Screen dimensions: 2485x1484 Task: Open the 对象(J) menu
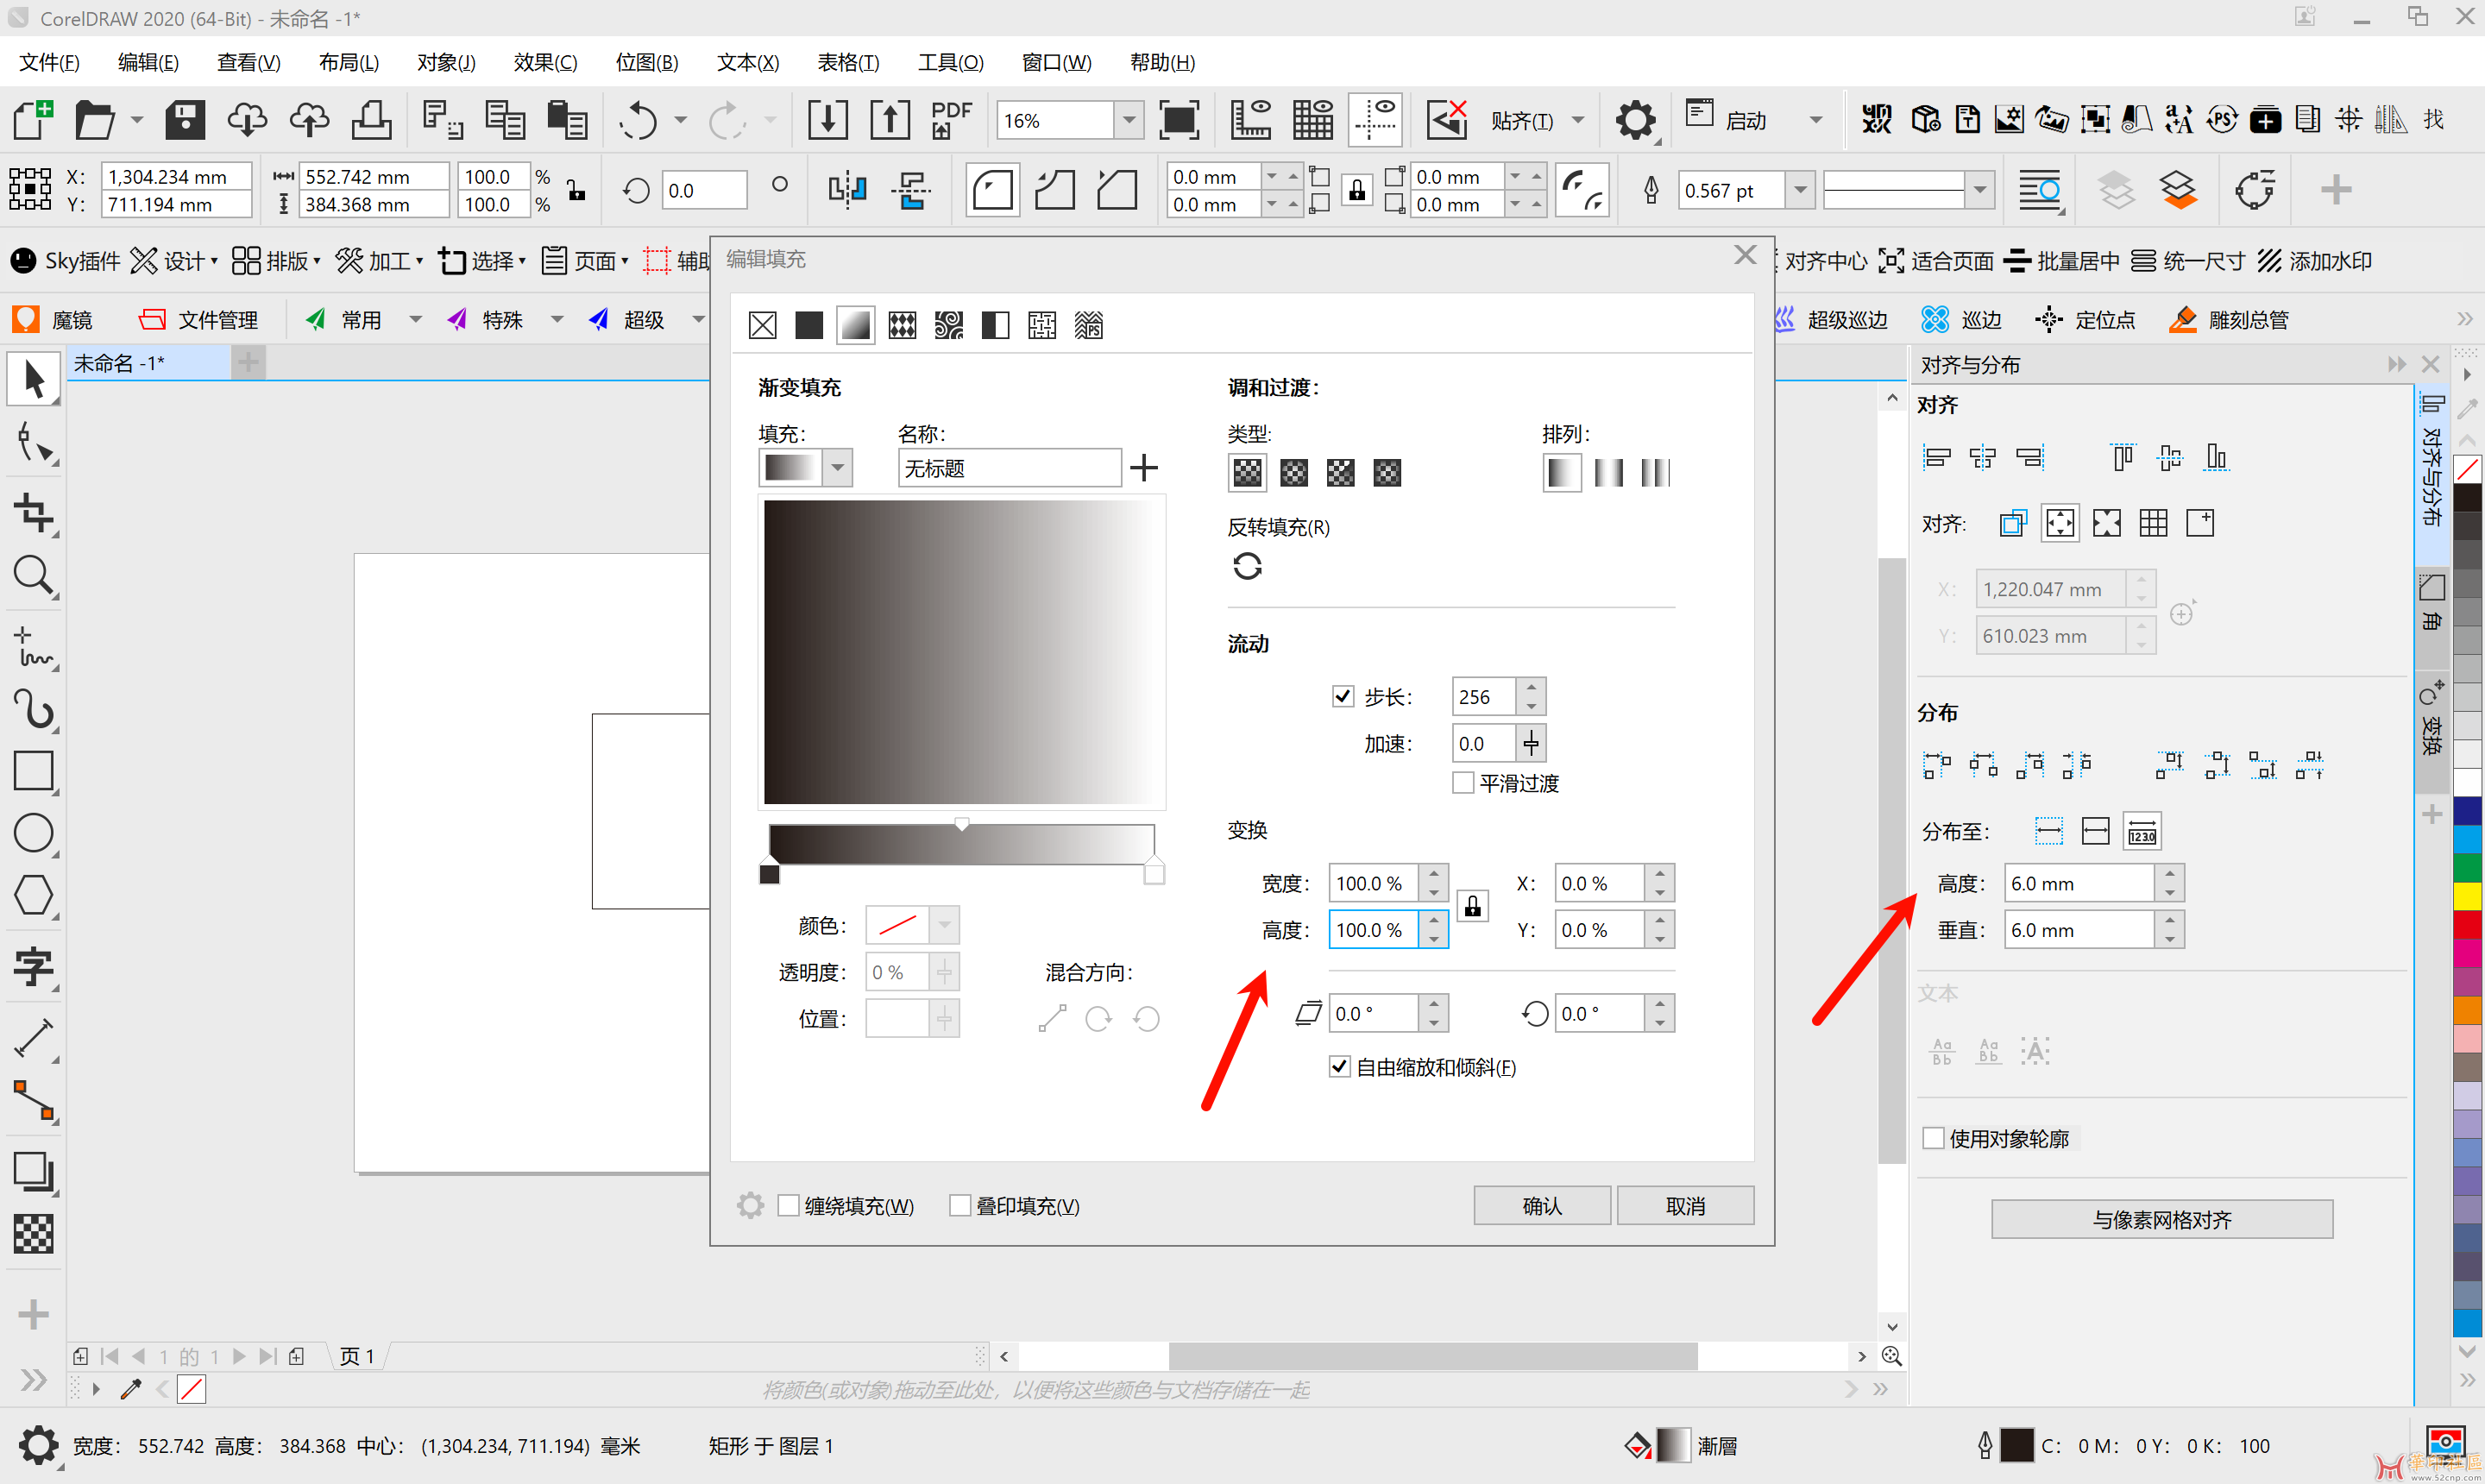(446, 62)
